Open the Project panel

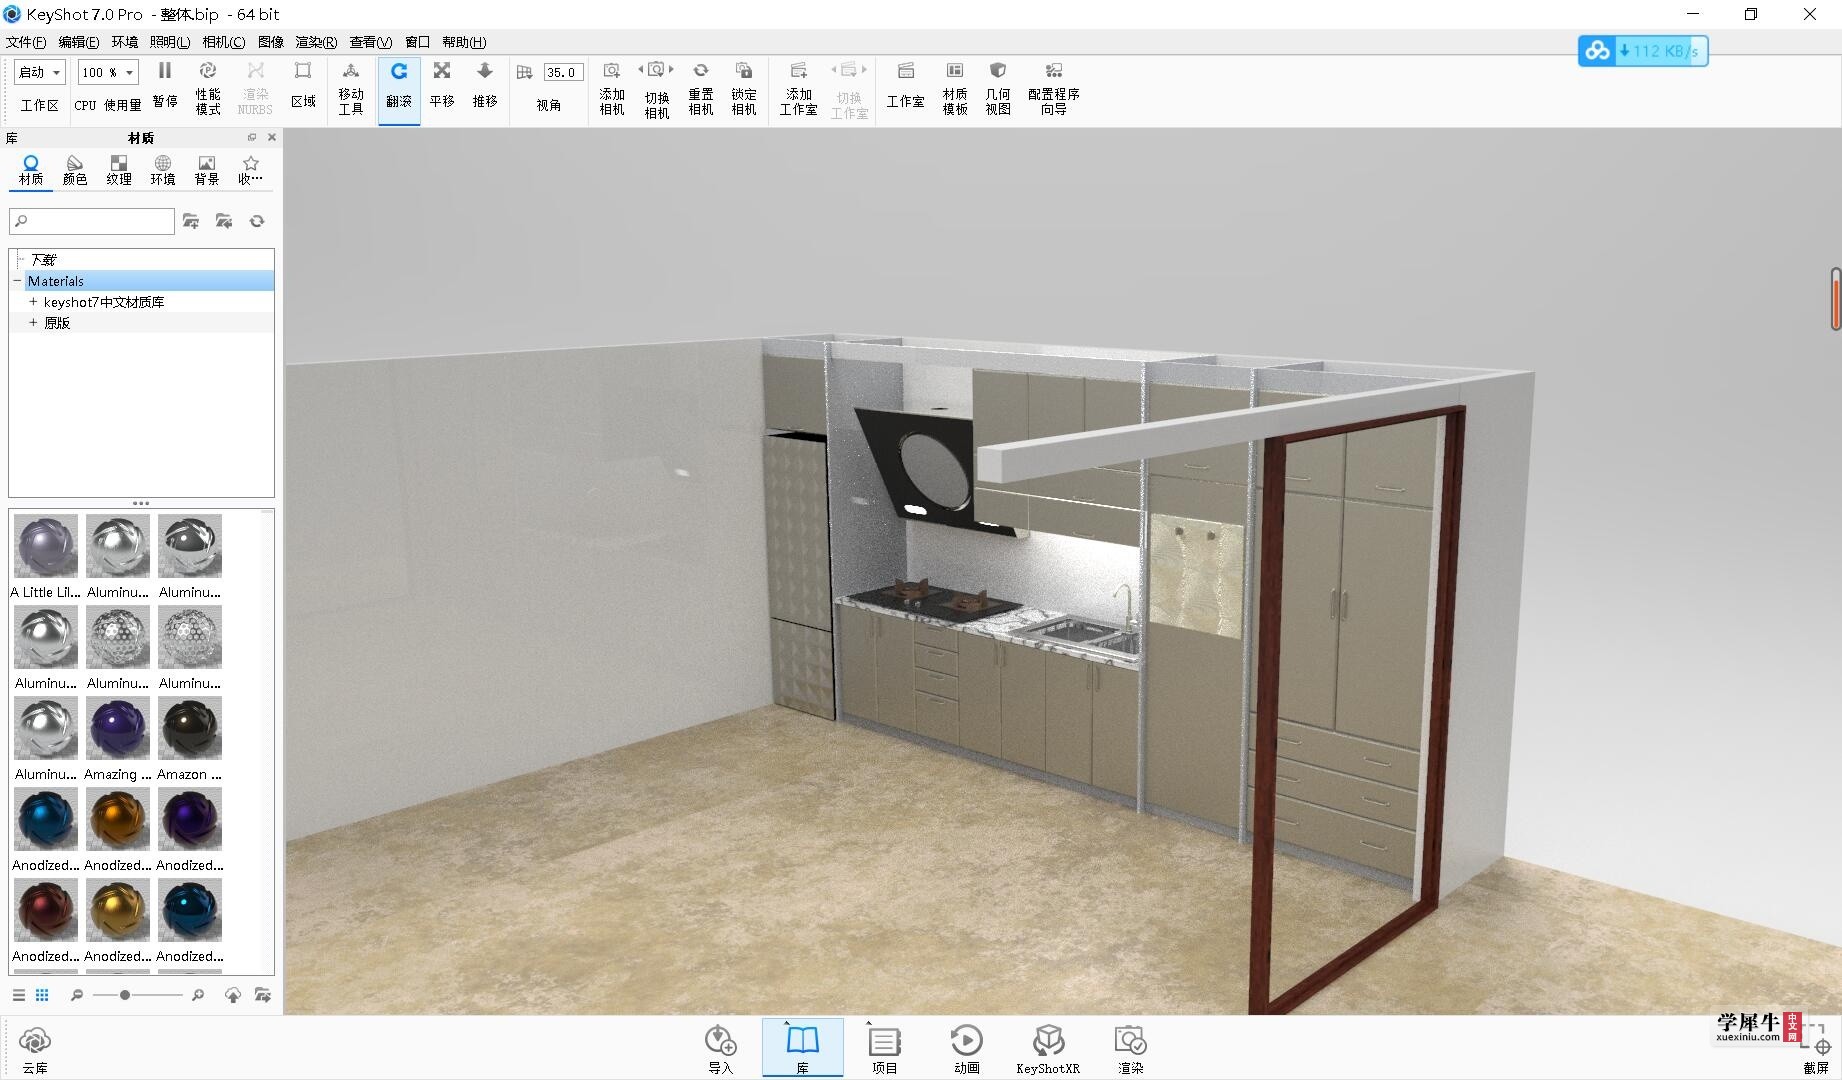click(x=885, y=1049)
